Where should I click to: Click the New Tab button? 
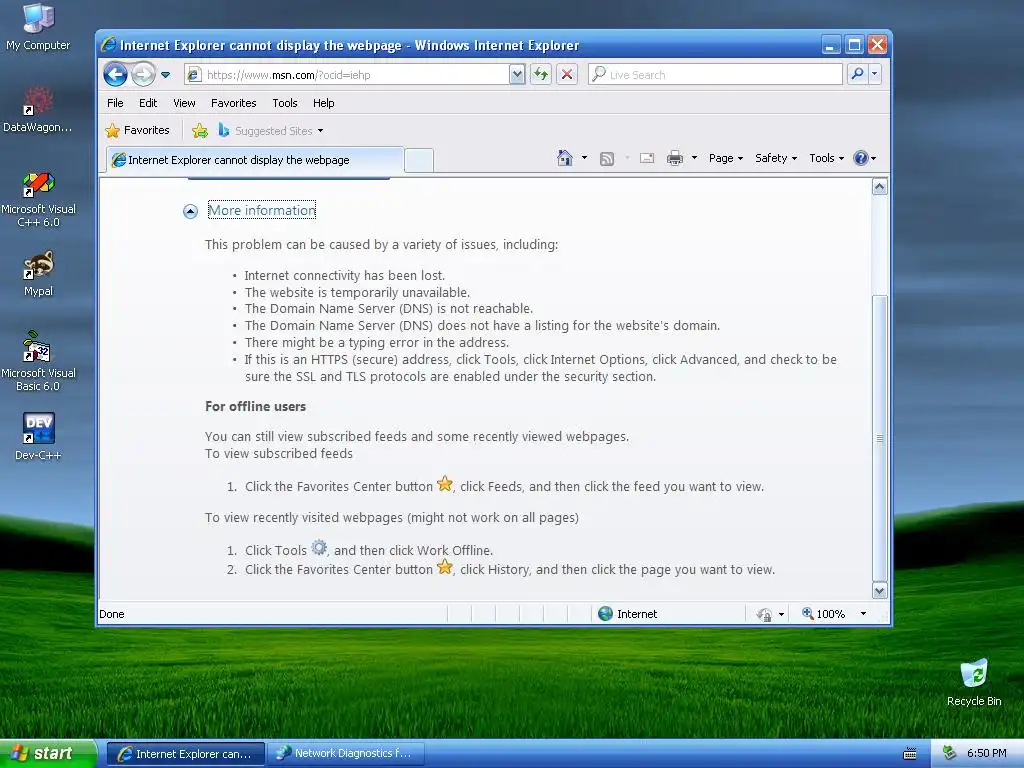click(x=419, y=161)
